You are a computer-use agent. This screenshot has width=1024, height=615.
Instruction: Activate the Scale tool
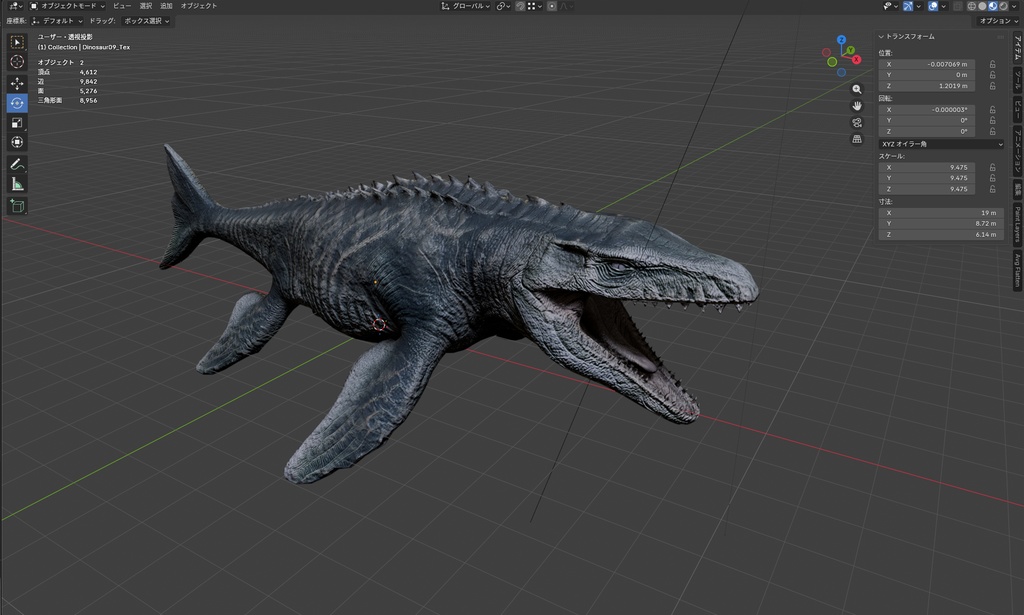coord(16,122)
